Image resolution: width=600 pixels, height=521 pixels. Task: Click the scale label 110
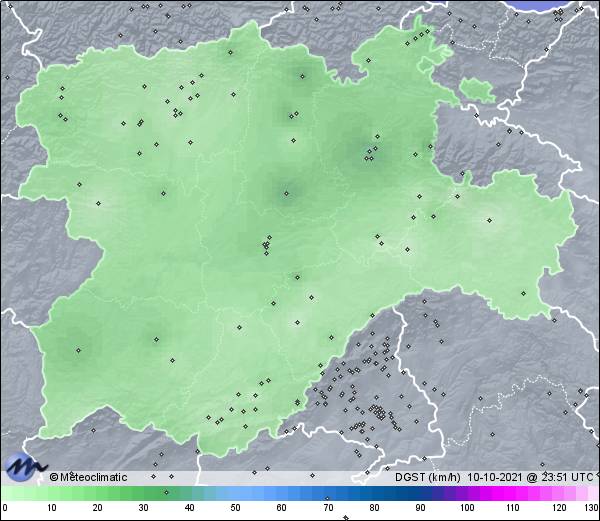(x=513, y=508)
